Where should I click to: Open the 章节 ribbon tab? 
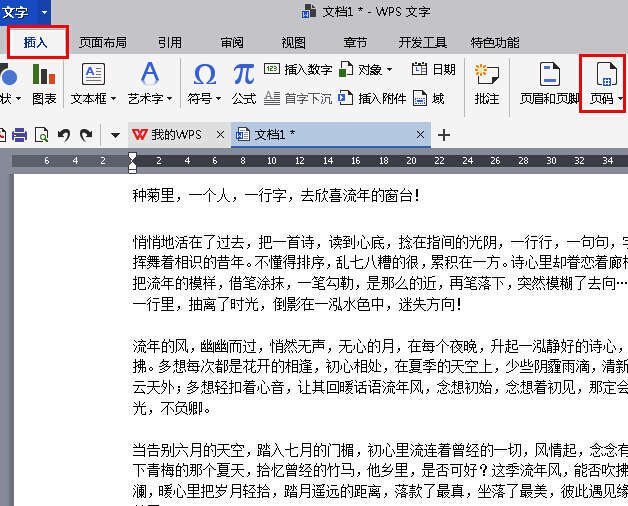355,42
